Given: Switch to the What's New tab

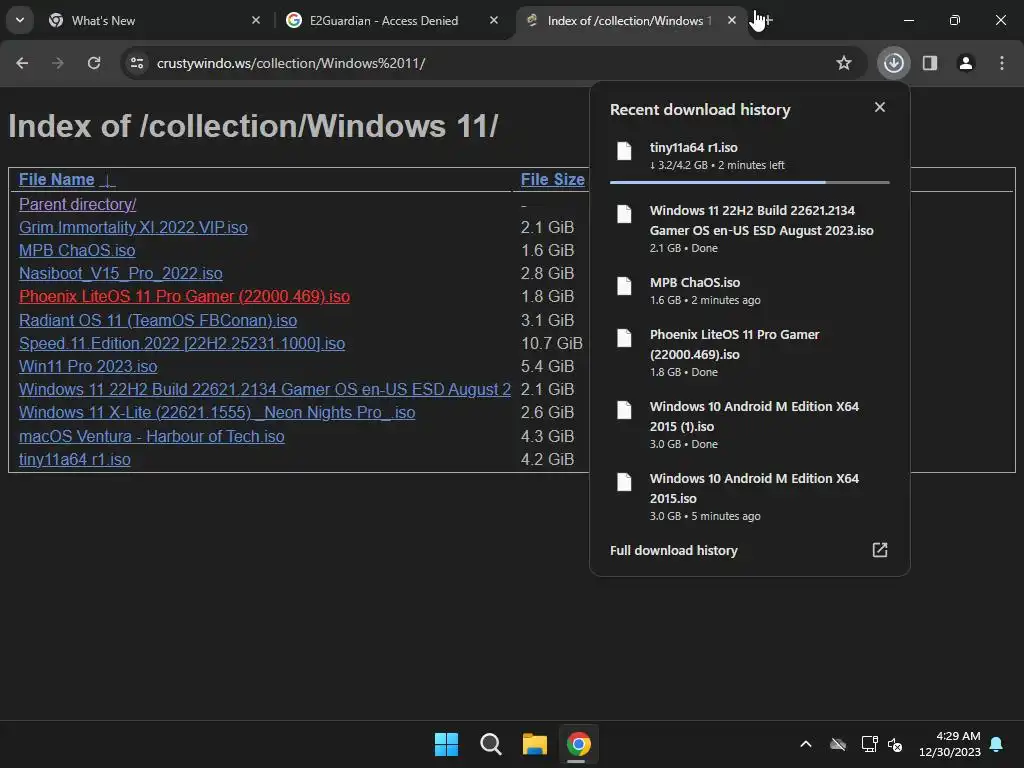Looking at the screenshot, I should pyautogui.click(x=153, y=20).
